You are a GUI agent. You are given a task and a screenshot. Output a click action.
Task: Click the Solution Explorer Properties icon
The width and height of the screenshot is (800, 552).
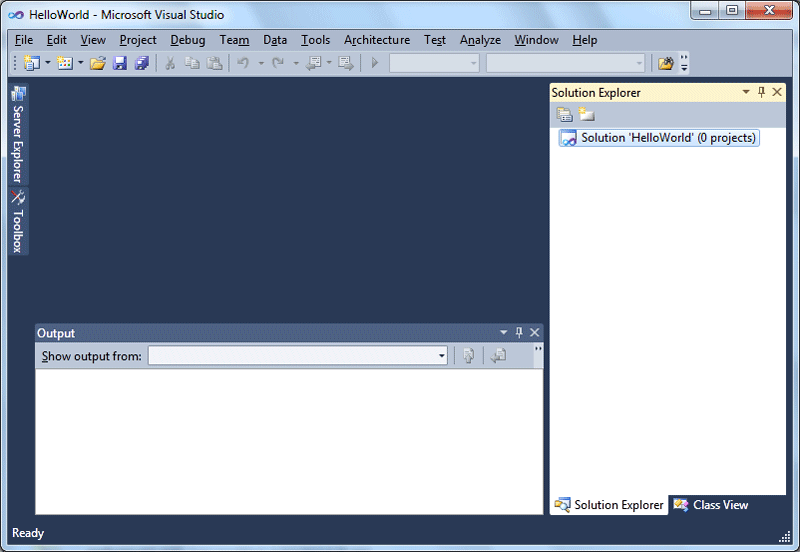click(x=564, y=115)
